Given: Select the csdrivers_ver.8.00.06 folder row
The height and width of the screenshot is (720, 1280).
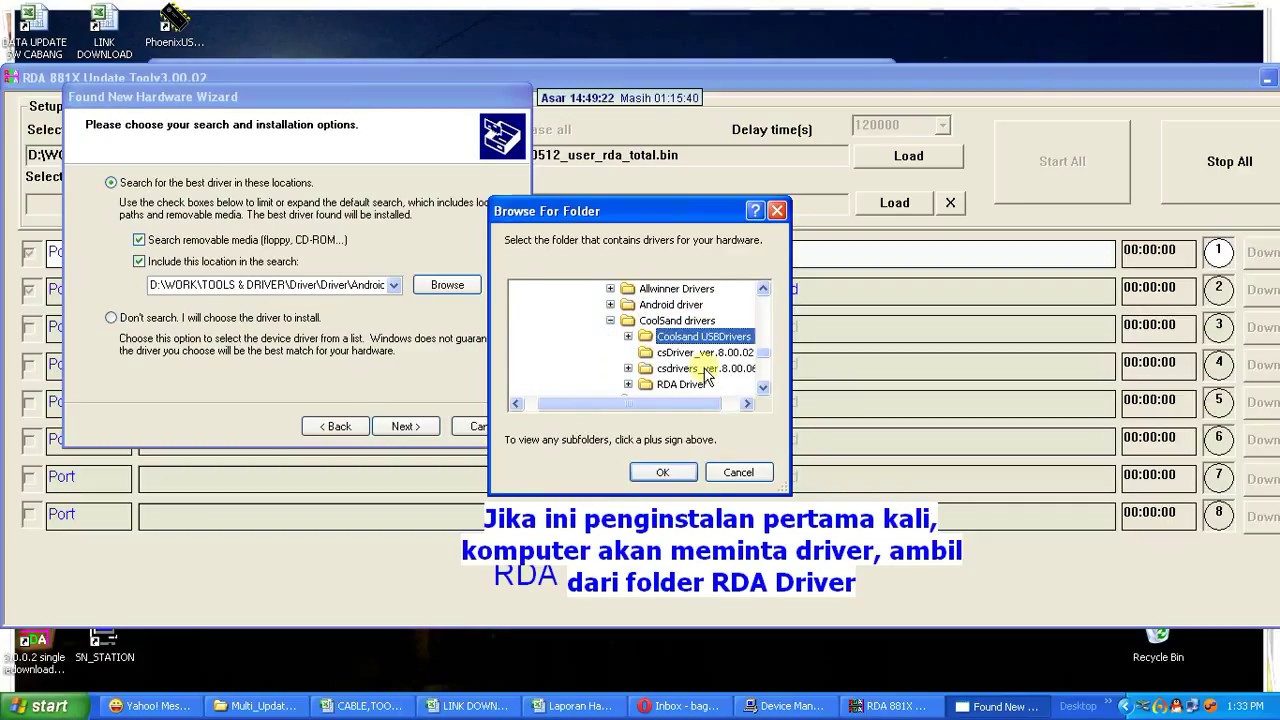Looking at the screenshot, I should click(705, 369).
